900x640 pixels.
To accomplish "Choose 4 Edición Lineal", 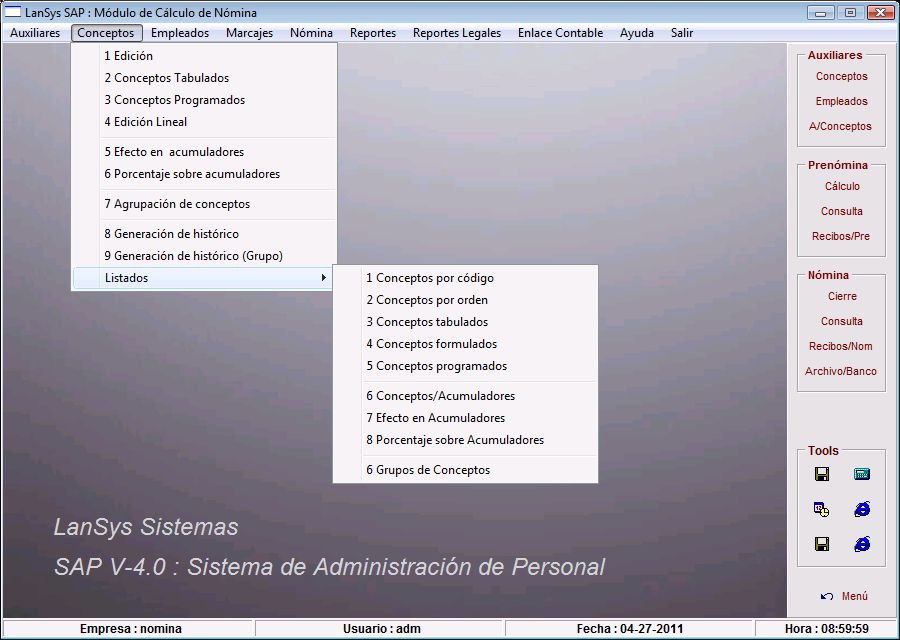I will point(204,122).
